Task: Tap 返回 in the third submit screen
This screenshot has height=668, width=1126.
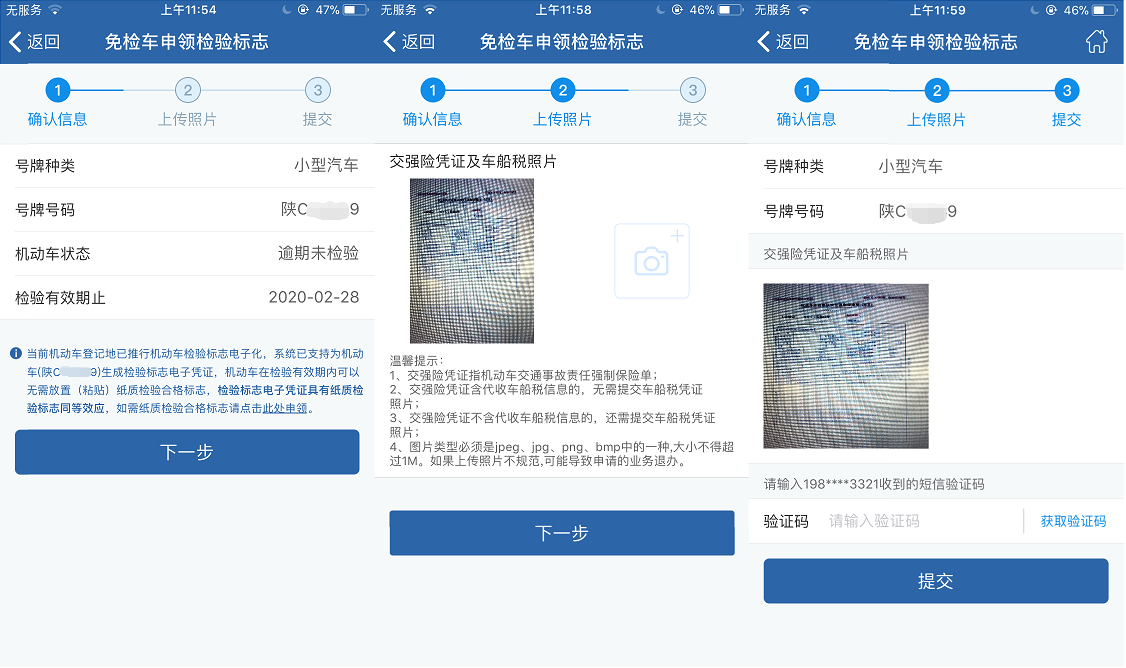Action: [x=783, y=42]
